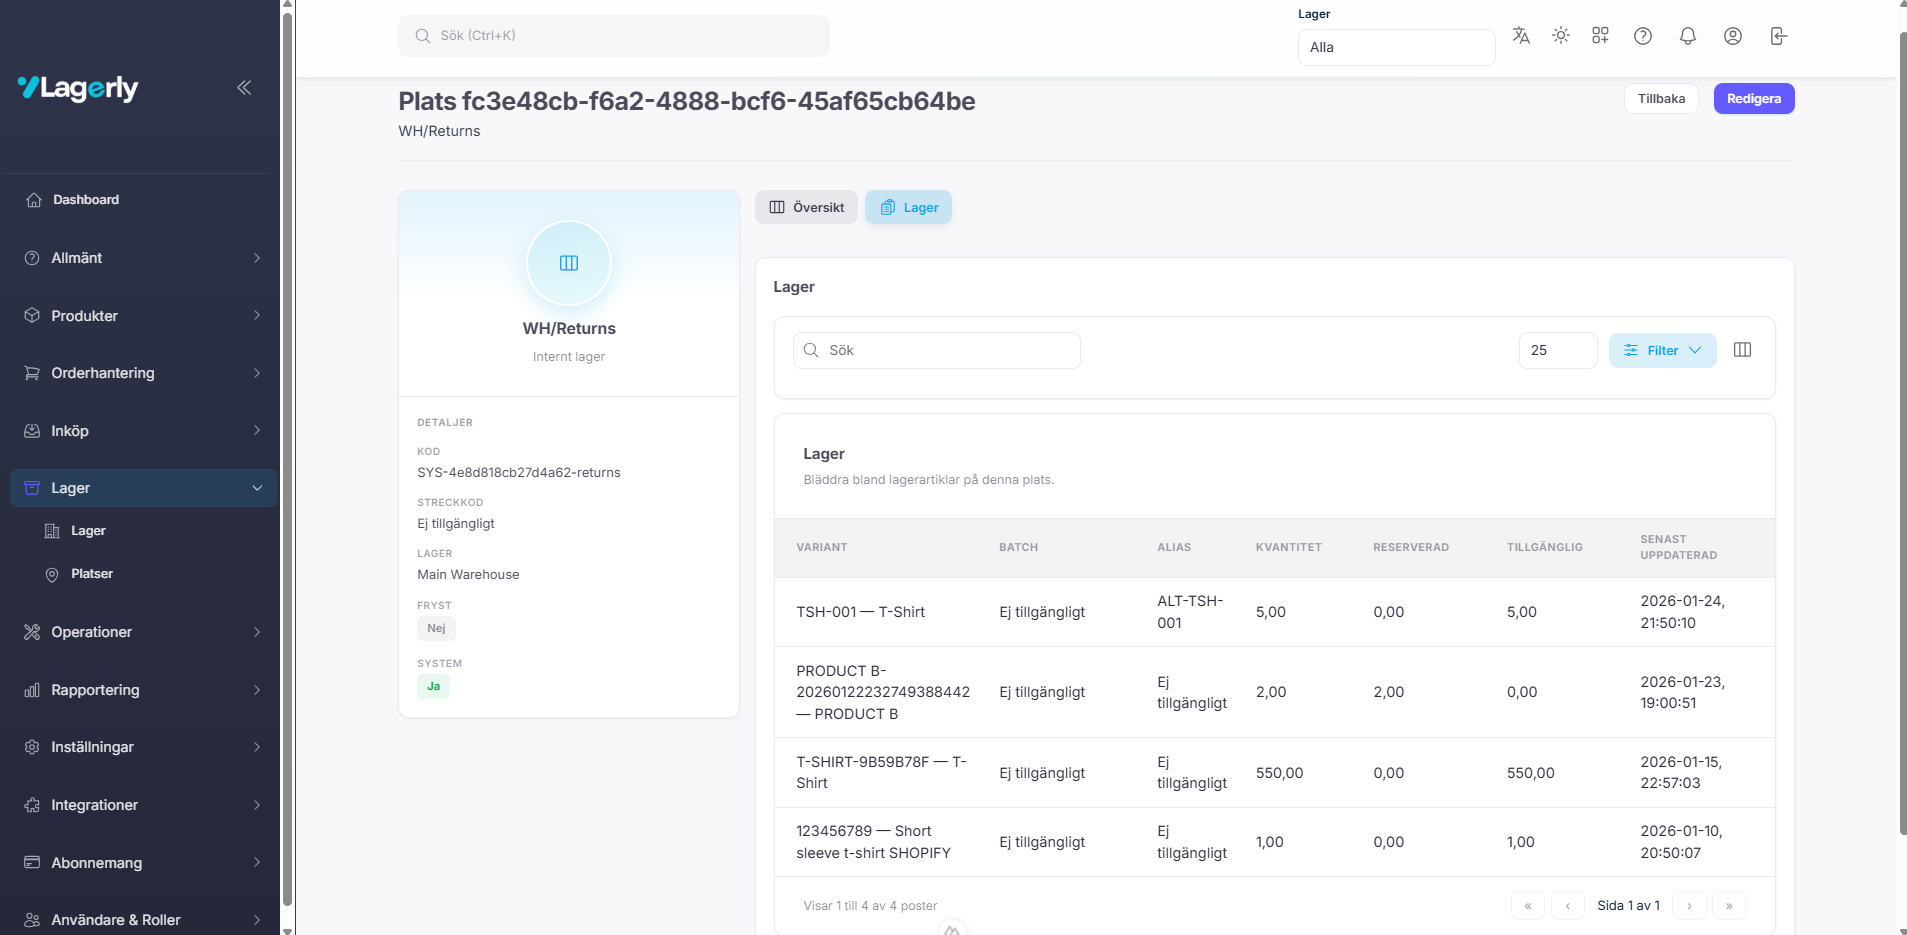Collapse the sidebar with double-chevron icon
This screenshot has width=1907, height=935.
point(244,88)
